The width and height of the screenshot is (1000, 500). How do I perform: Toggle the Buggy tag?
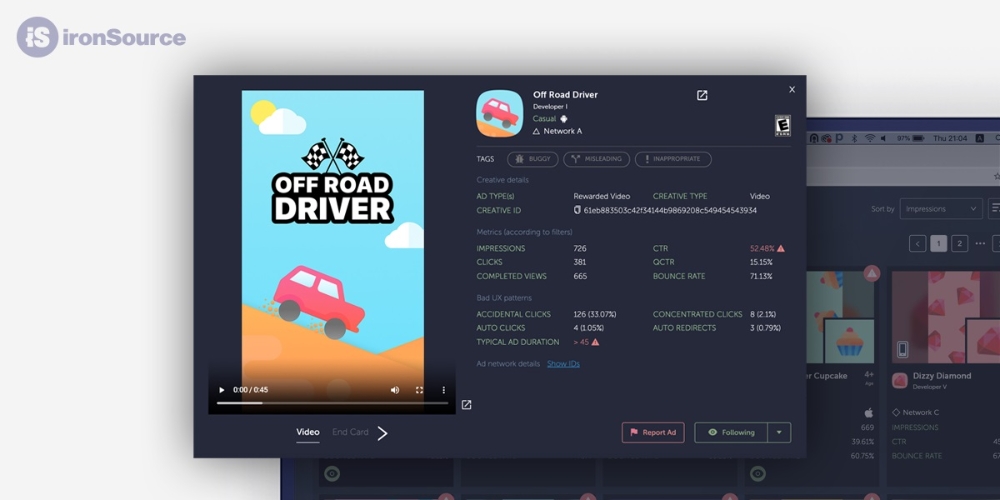(x=532, y=159)
